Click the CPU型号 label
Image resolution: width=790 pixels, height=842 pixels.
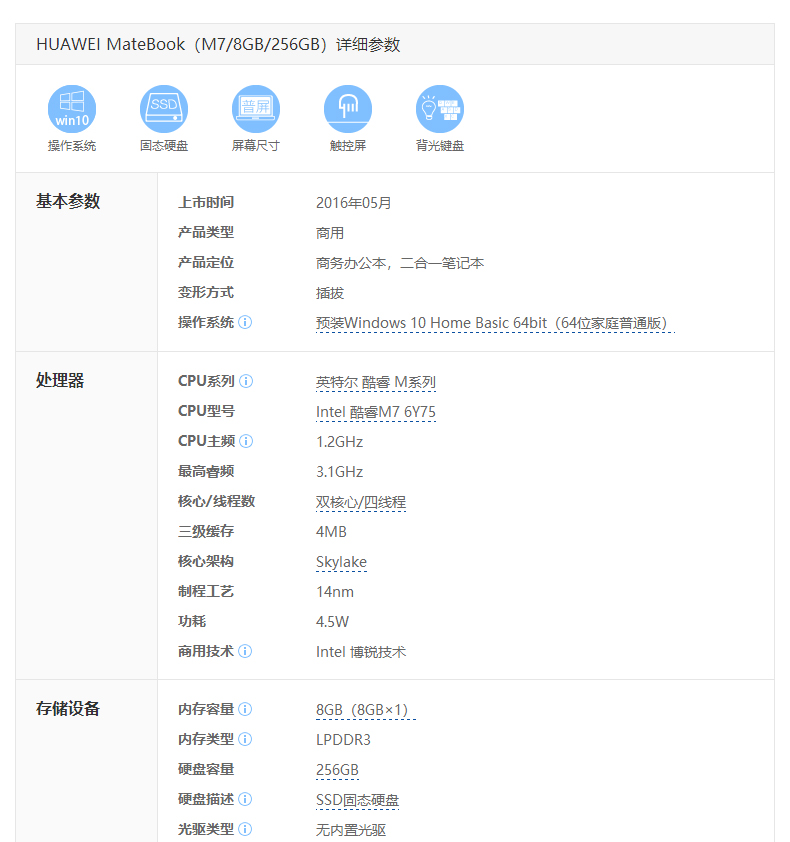[x=206, y=411]
